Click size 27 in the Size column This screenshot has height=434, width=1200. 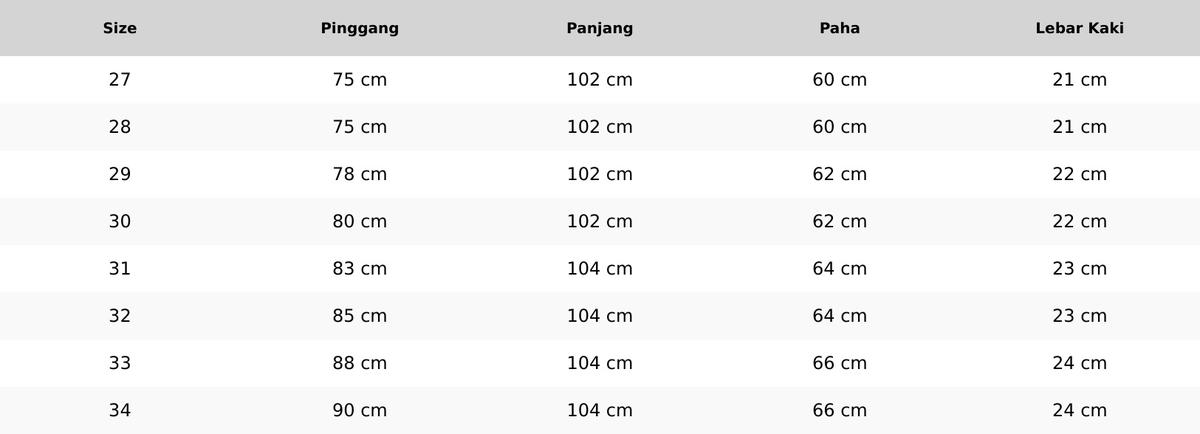[120, 80]
